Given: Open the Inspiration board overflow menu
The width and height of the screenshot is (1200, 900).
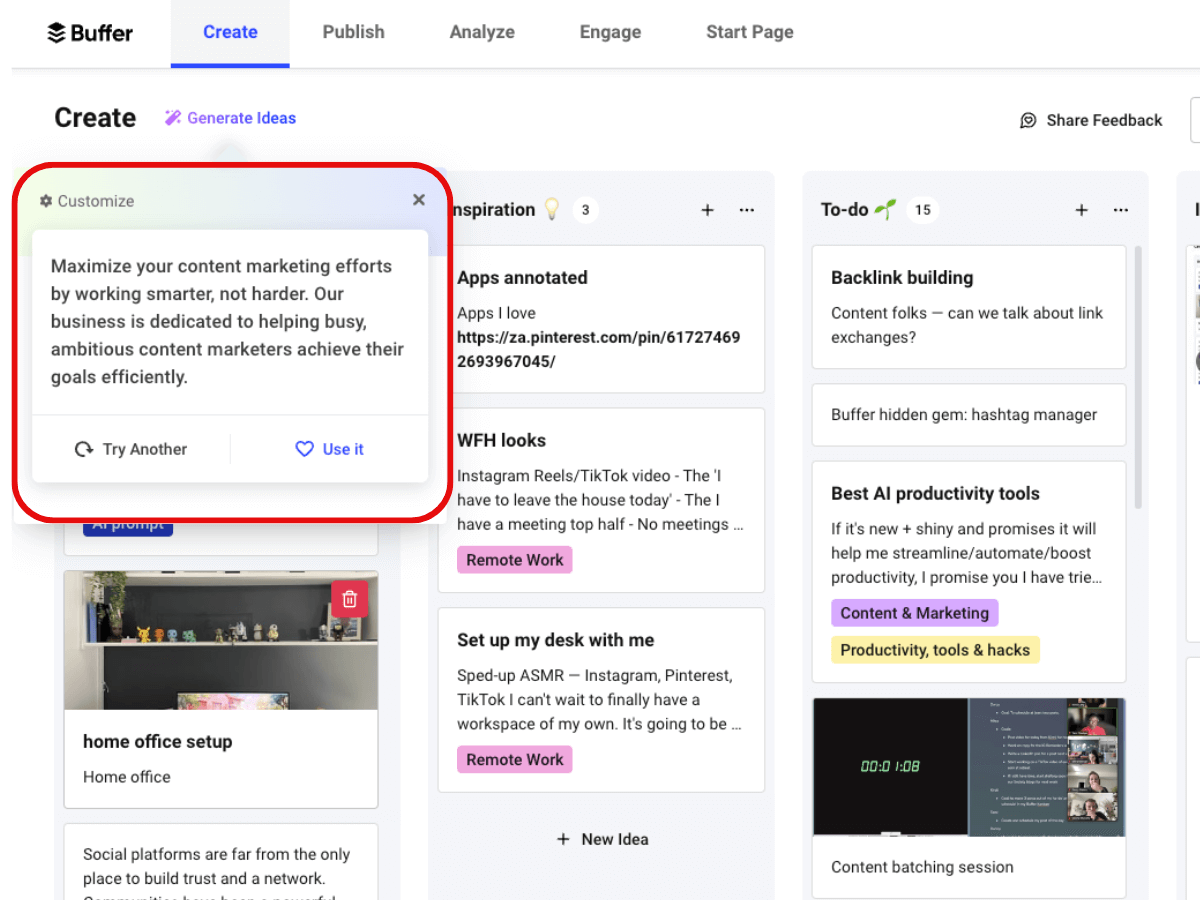Looking at the screenshot, I should click(x=746, y=210).
